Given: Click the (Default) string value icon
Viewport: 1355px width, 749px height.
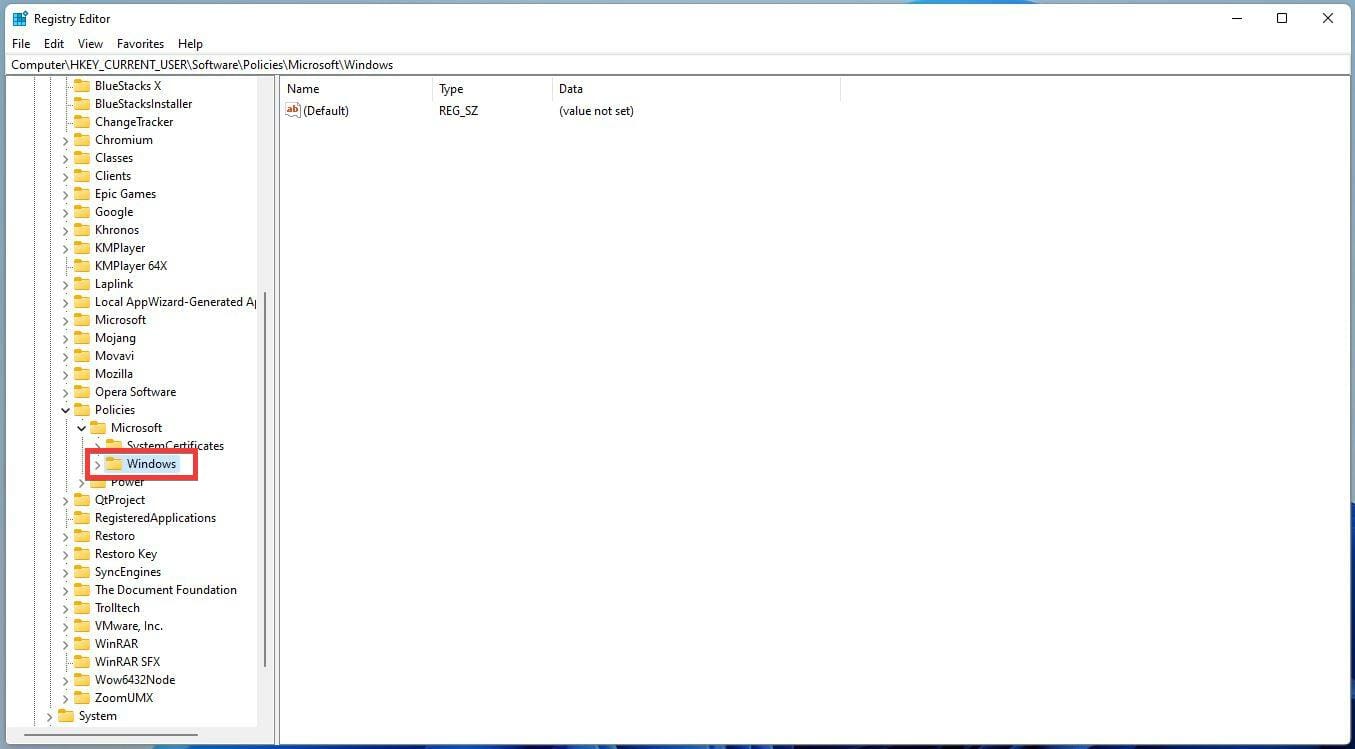Looking at the screenshot, I should [x=292, y=110].
